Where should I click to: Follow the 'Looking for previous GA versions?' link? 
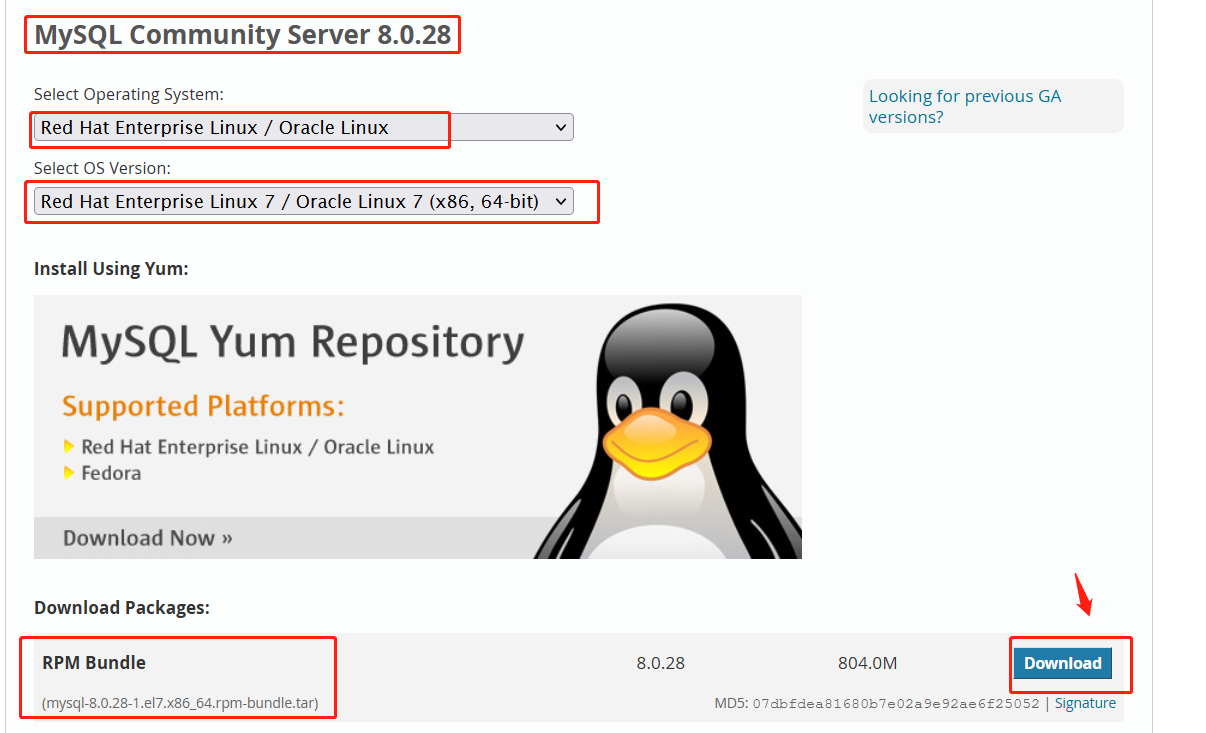(965, 106)
